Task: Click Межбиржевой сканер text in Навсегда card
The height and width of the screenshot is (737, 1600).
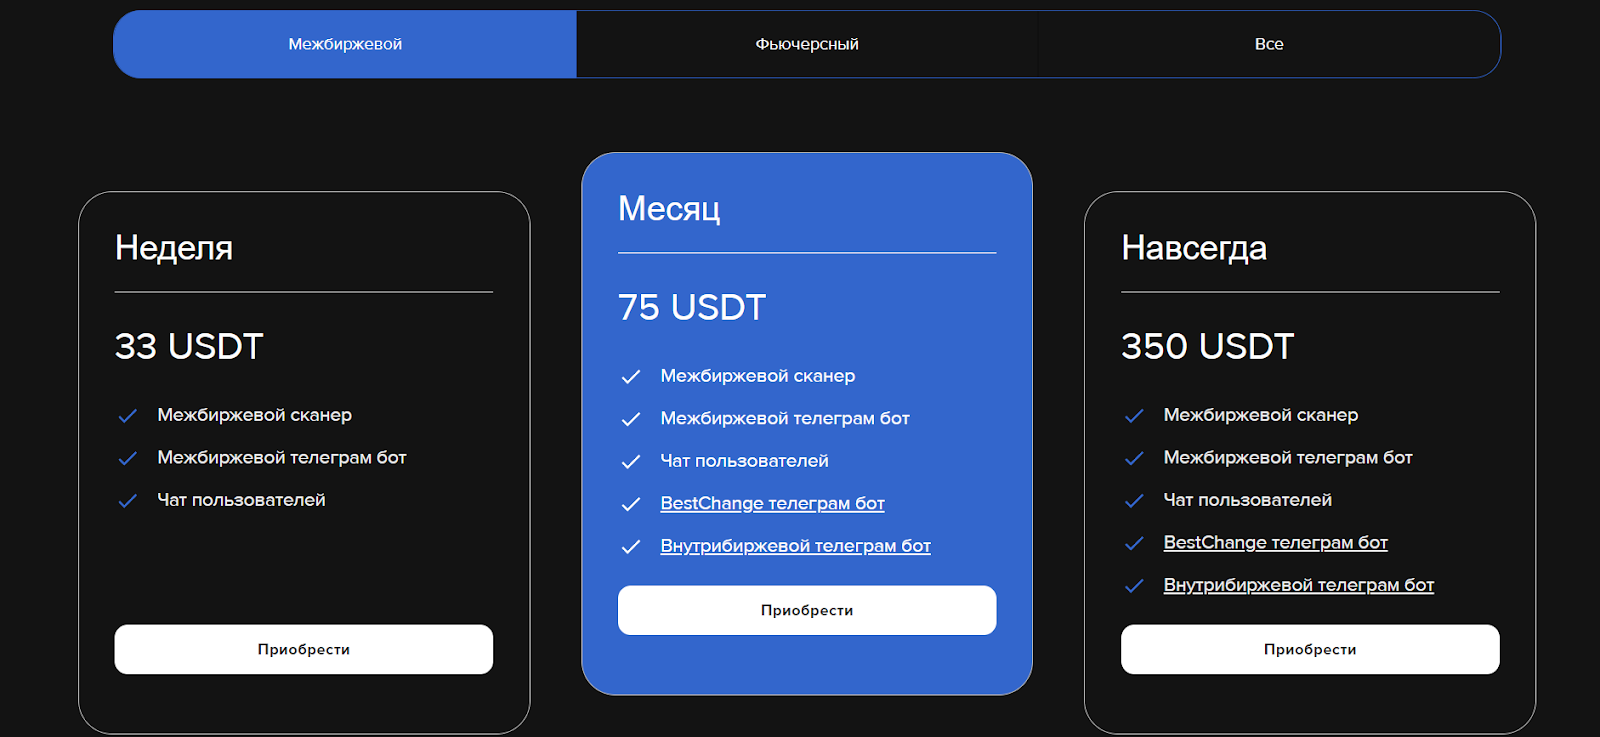Action: tap(1261, 415)
